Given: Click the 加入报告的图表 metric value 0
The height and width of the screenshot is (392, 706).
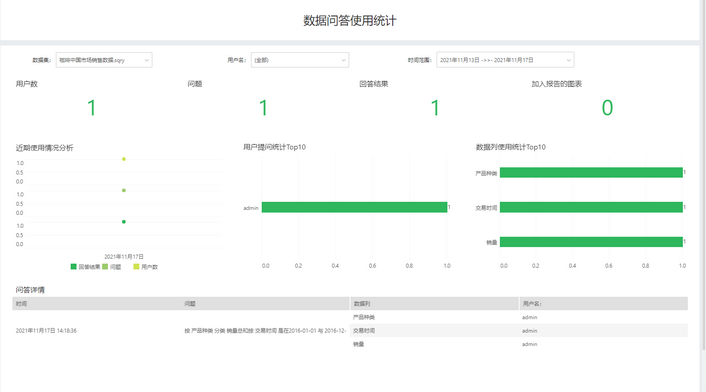Looking at the screenshot, I should click(x=607, y=108).
